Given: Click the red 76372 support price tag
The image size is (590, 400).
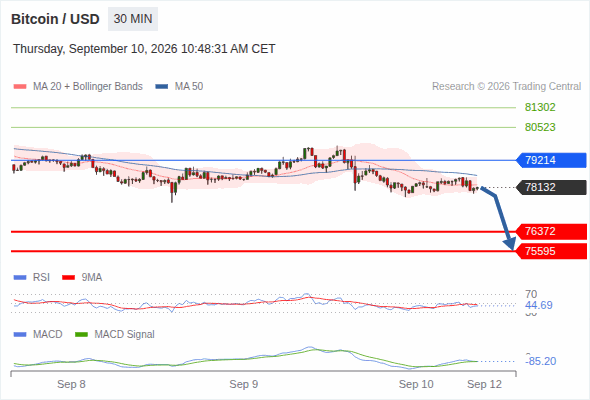Looking at the screenshot, I should point(551,231).
